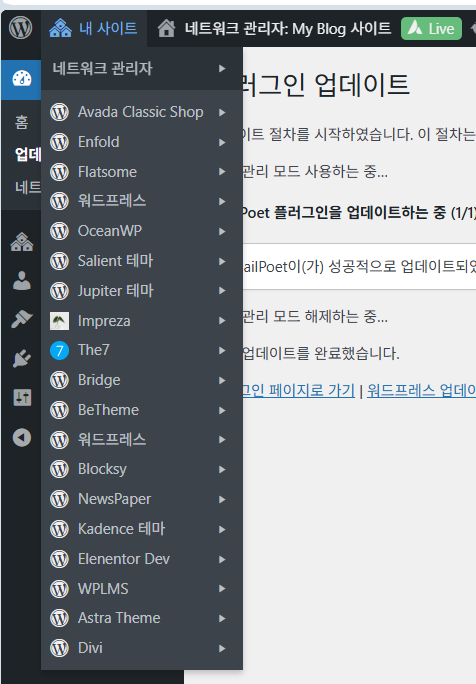Click the blue 7 icon for The7
The image size is (476, 684).
click(x=59, y=350)
